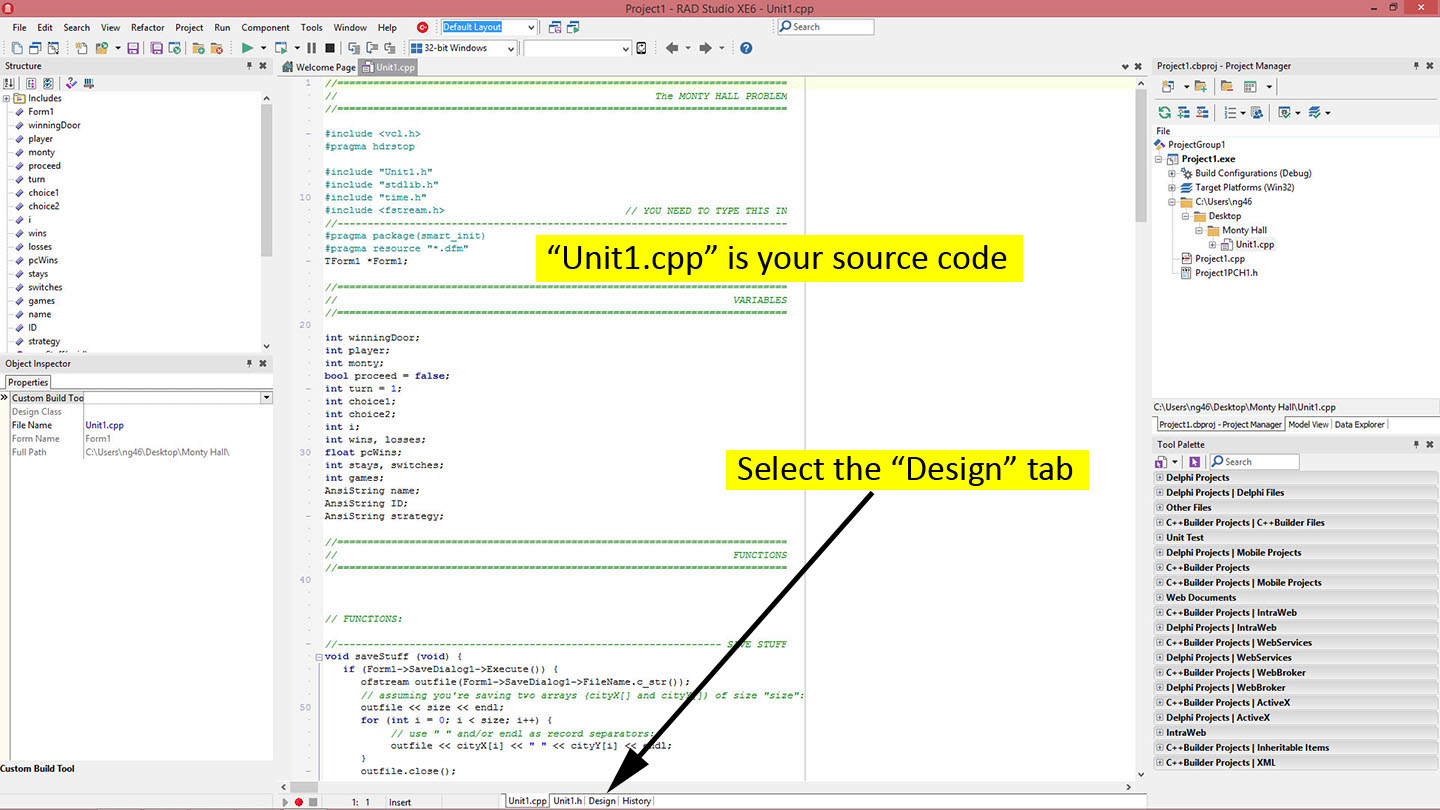Open the Component menu
Screen dimensions: 1440x810
[265, 27]
